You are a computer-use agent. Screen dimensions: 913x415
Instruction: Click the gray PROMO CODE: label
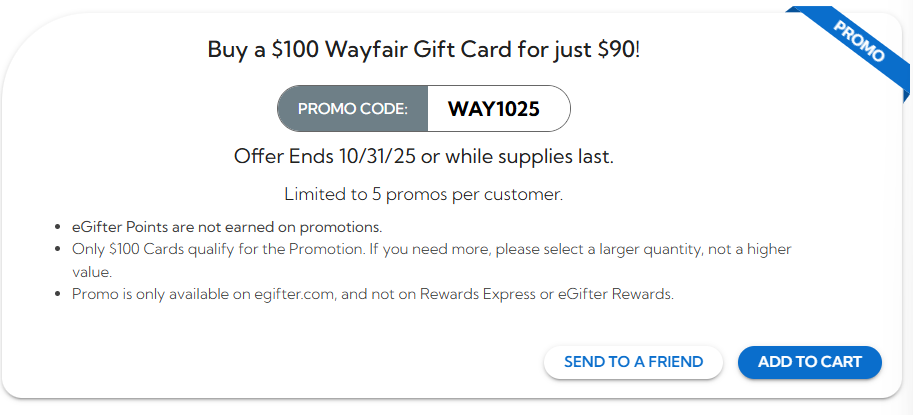(x=353, y=109)
